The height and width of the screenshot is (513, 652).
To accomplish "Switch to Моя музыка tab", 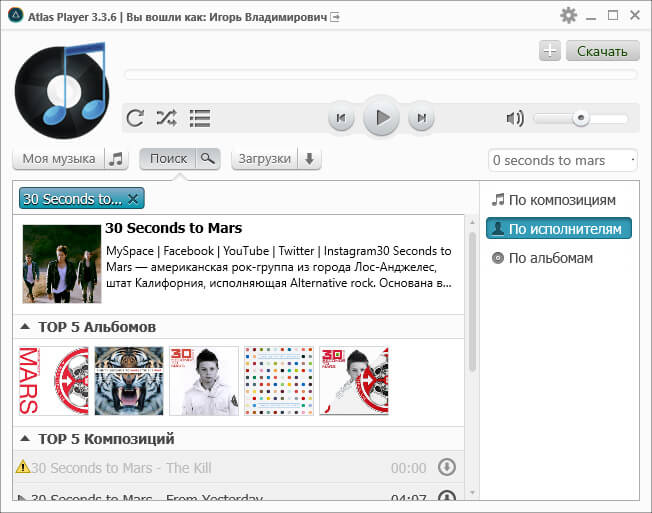I will (x=59, y=159).
